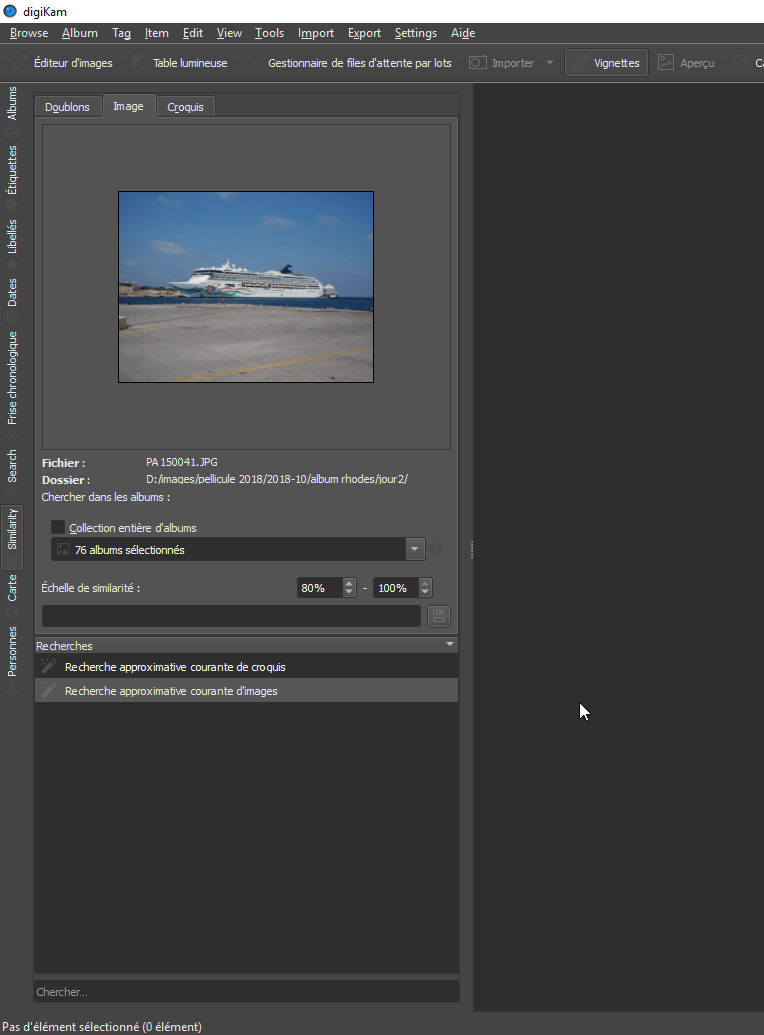Image resolution: width=764 pixels, height=1035 pixels.
Task: Expand the 76 albums sélectionnés dropdown
Action: pos(416,549)
